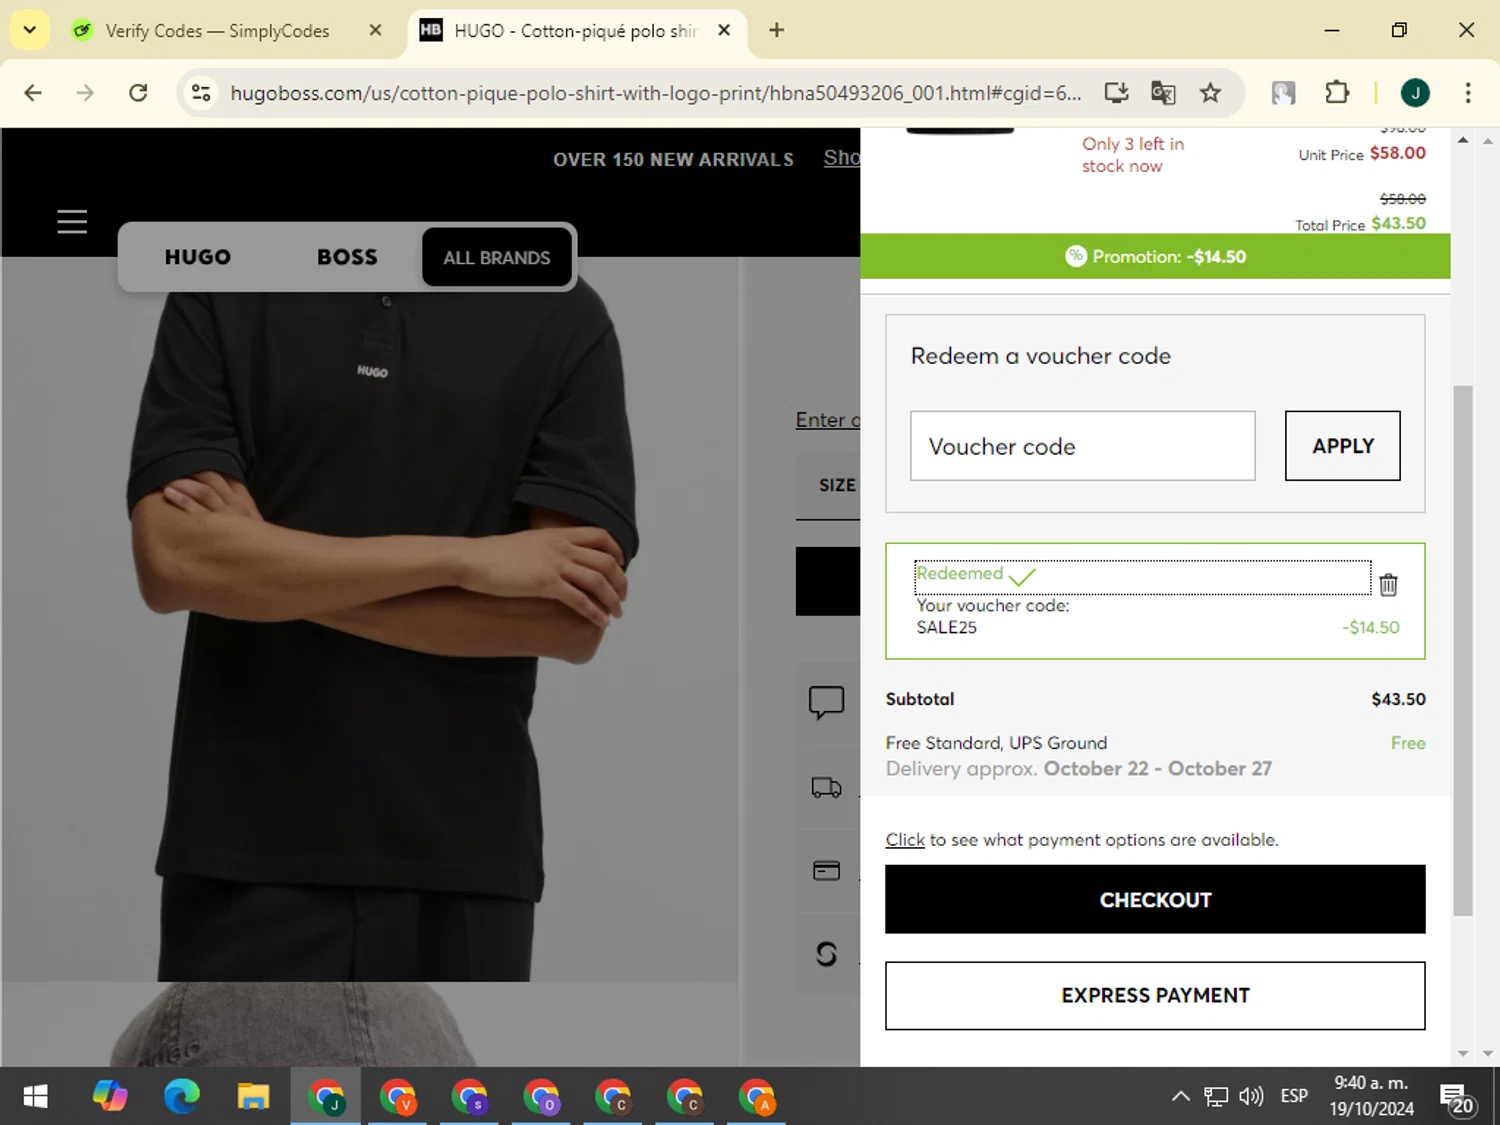Screen dimensions: 1500x1125
Task: Click the CHECKOUT button
Action: pyautogui.click(x=1155, y=899)
